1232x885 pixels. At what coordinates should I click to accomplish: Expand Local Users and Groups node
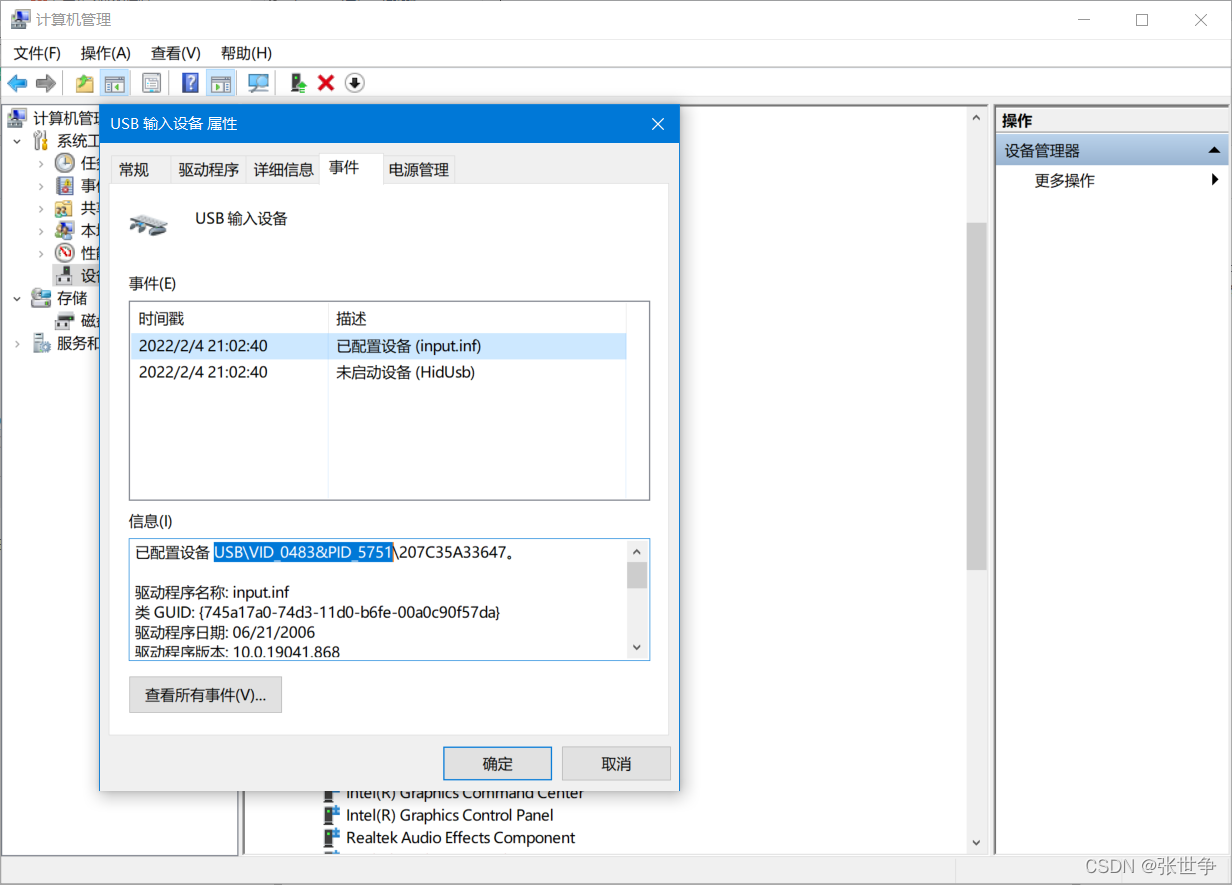40,230
